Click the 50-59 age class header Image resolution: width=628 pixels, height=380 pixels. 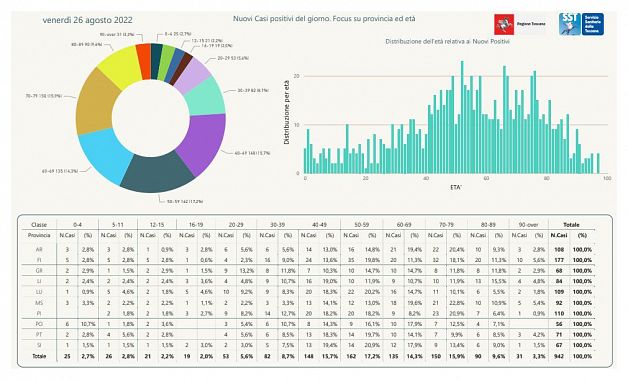pyautogui.click(x=362, y=225)
